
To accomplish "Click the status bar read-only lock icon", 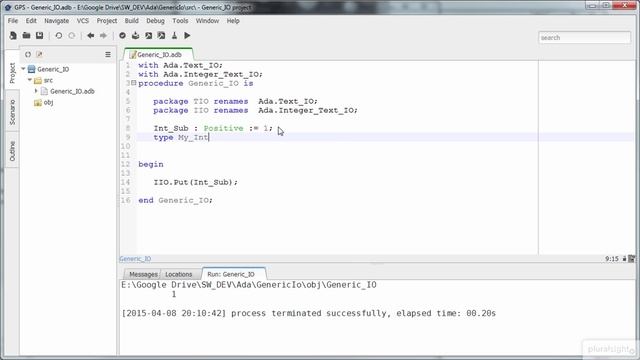I will [x=624, y=259].
